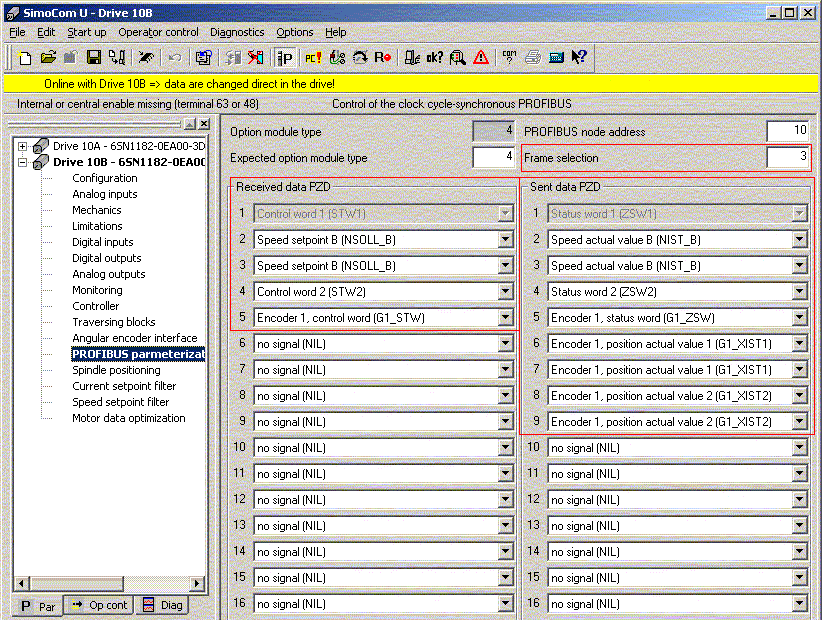
Task: Click the PROFIBUS node address field
Action: [x=788, y=130]
